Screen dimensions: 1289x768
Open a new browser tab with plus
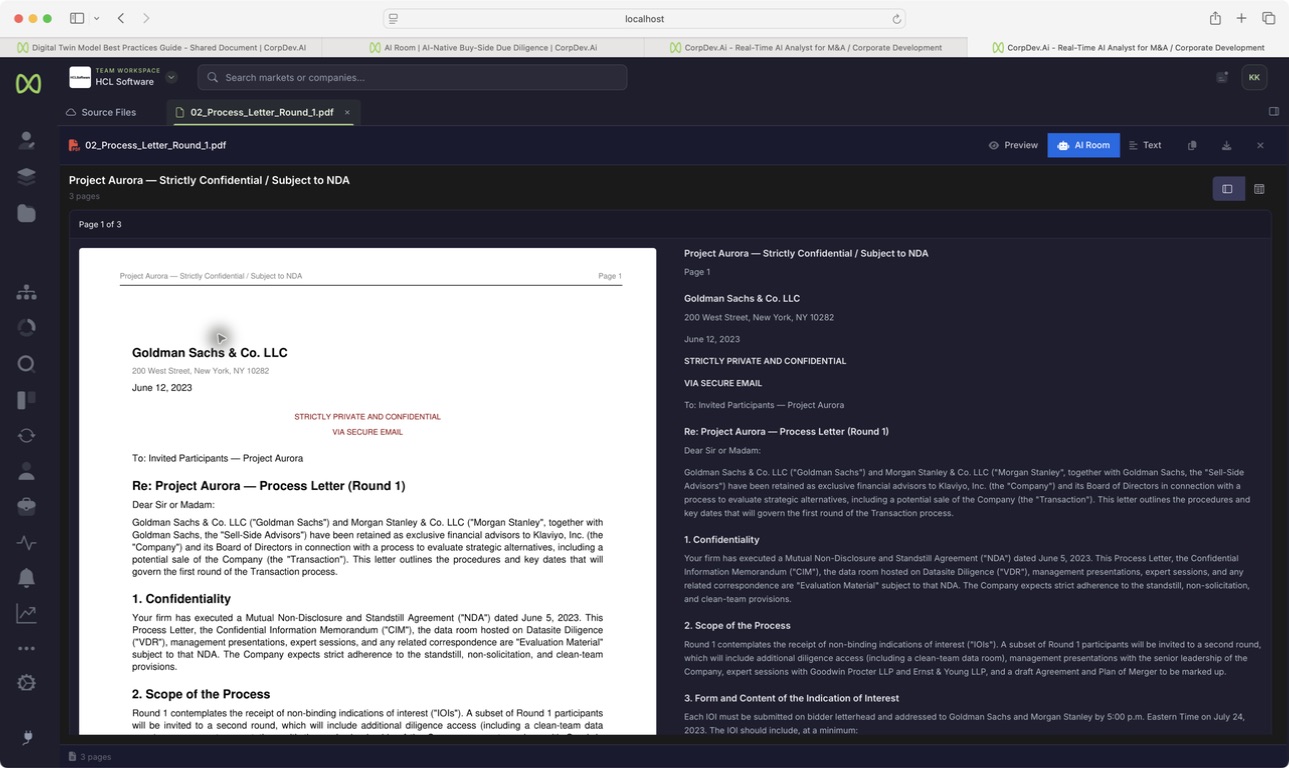[1241, 18]
